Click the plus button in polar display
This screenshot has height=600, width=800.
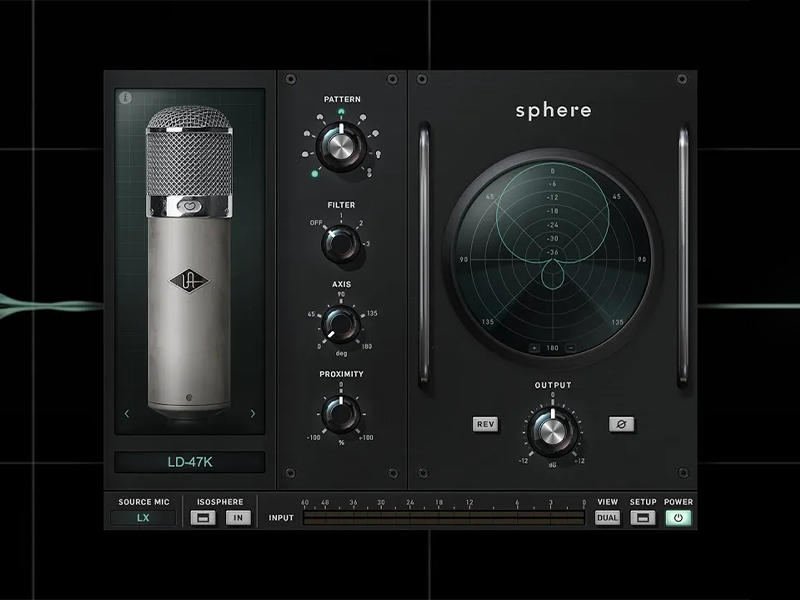point(534,348)
